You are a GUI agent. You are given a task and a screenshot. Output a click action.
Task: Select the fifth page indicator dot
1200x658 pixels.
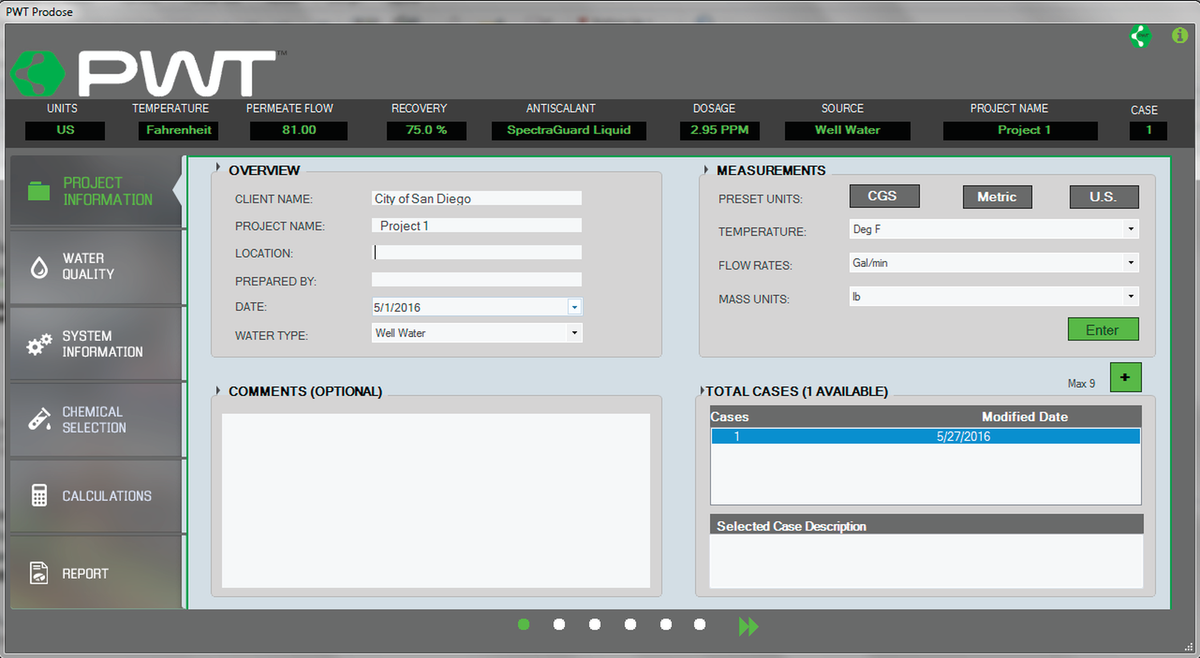[666, 624]
